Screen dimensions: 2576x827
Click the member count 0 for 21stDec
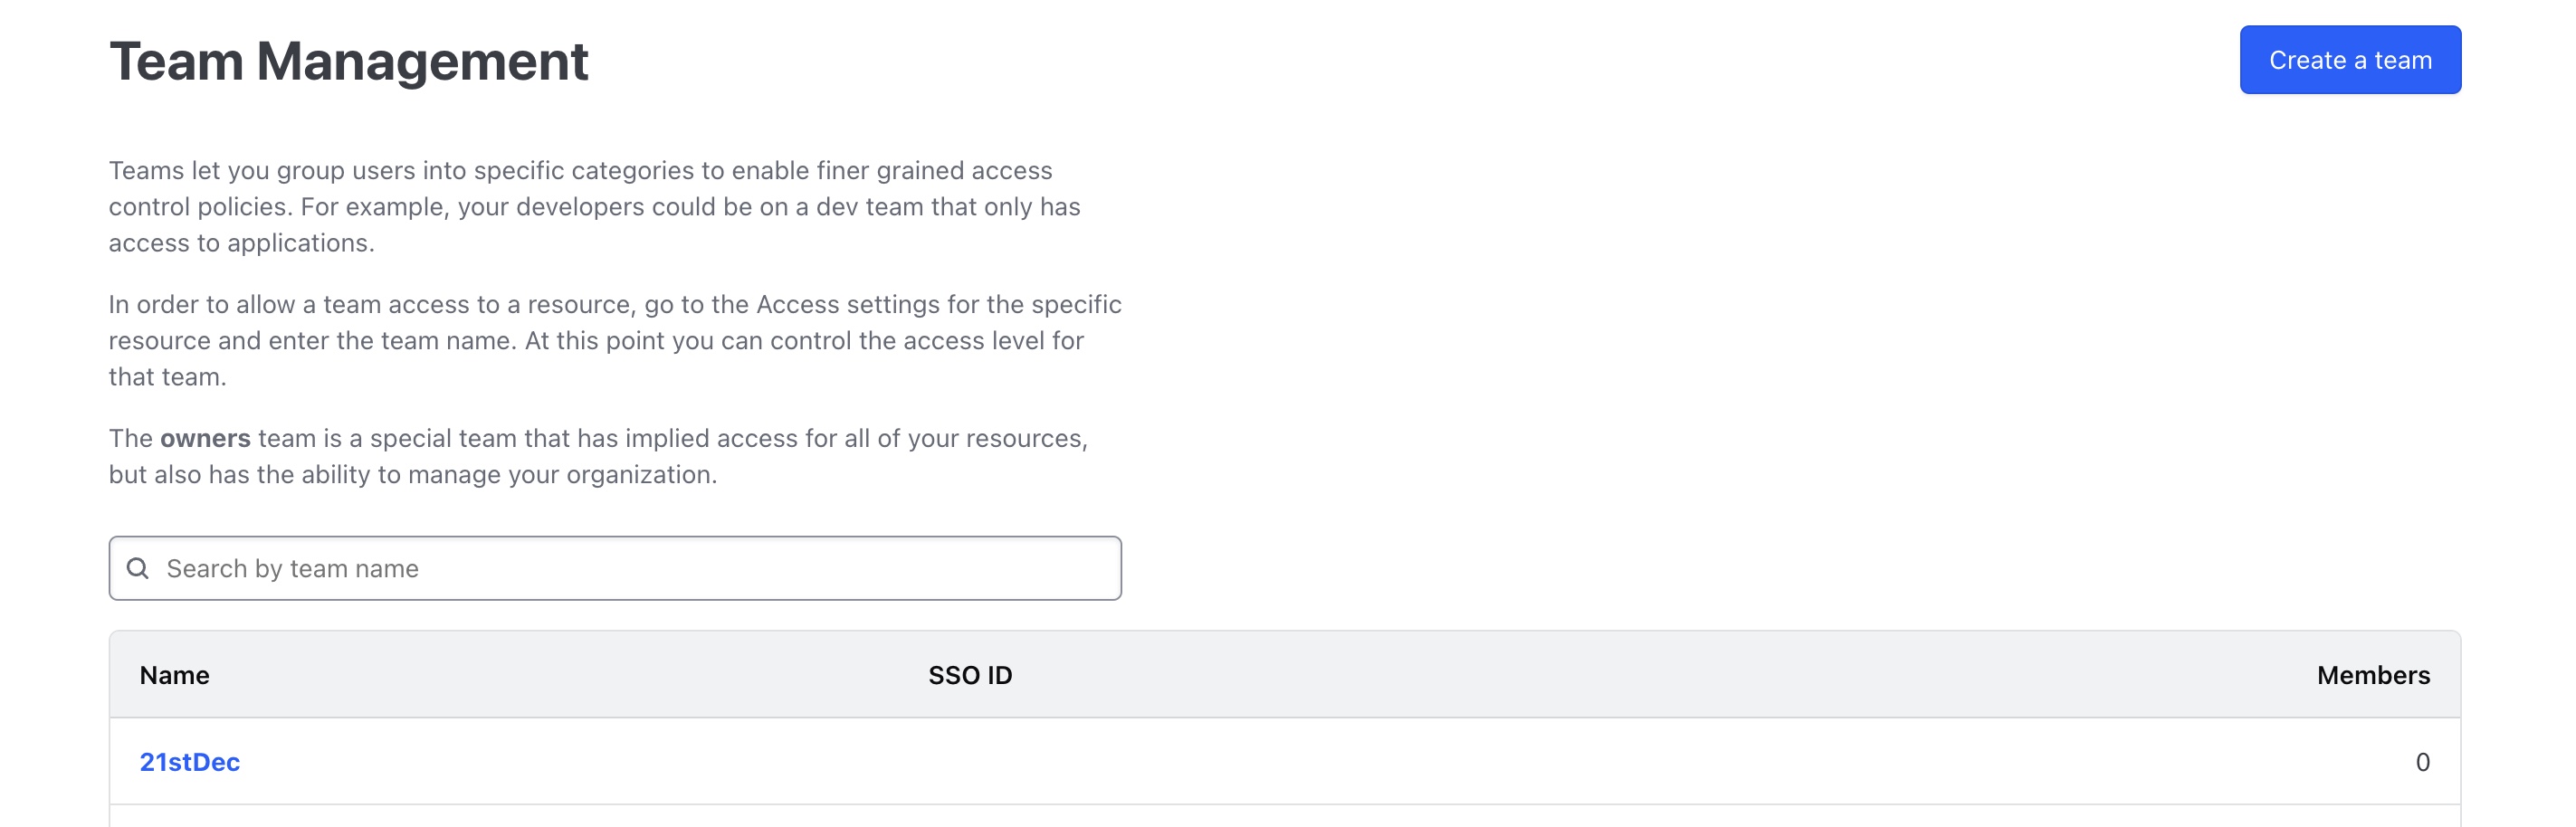pyautogui.click(x=2421, y=761)
